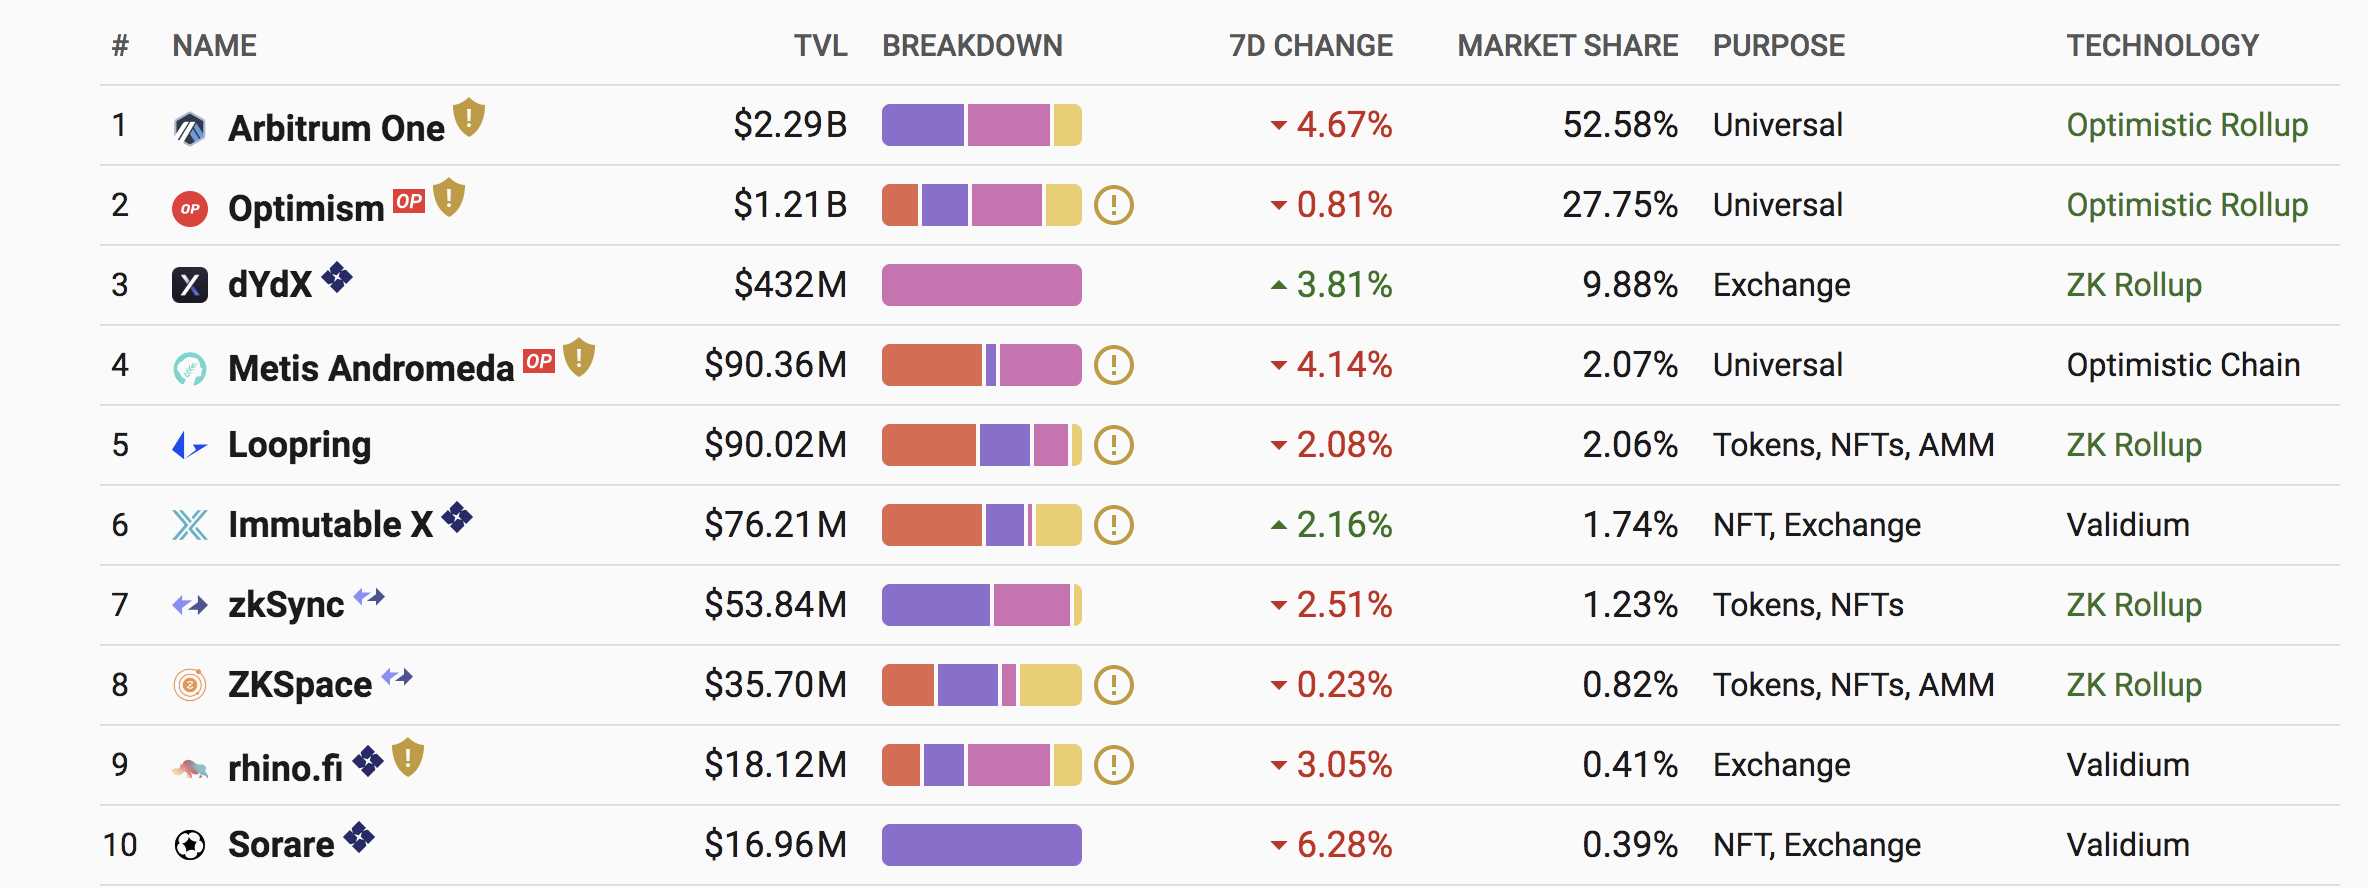Screen dimensions: 2368x888
Task: Click the Loopring logo icon
Action: tap(190, 446)
